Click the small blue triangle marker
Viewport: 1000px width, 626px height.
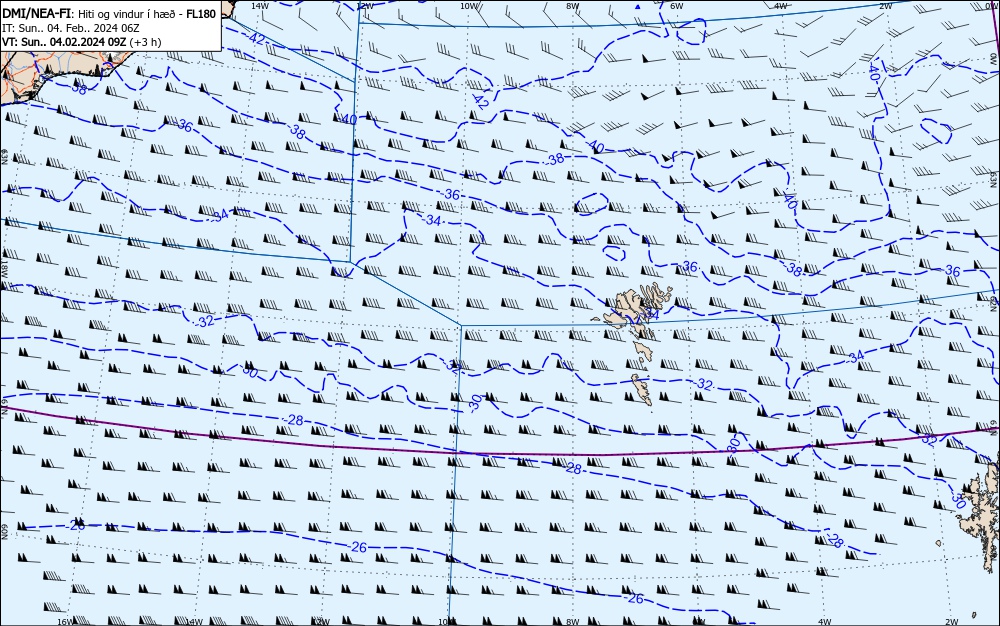[638, 6]
